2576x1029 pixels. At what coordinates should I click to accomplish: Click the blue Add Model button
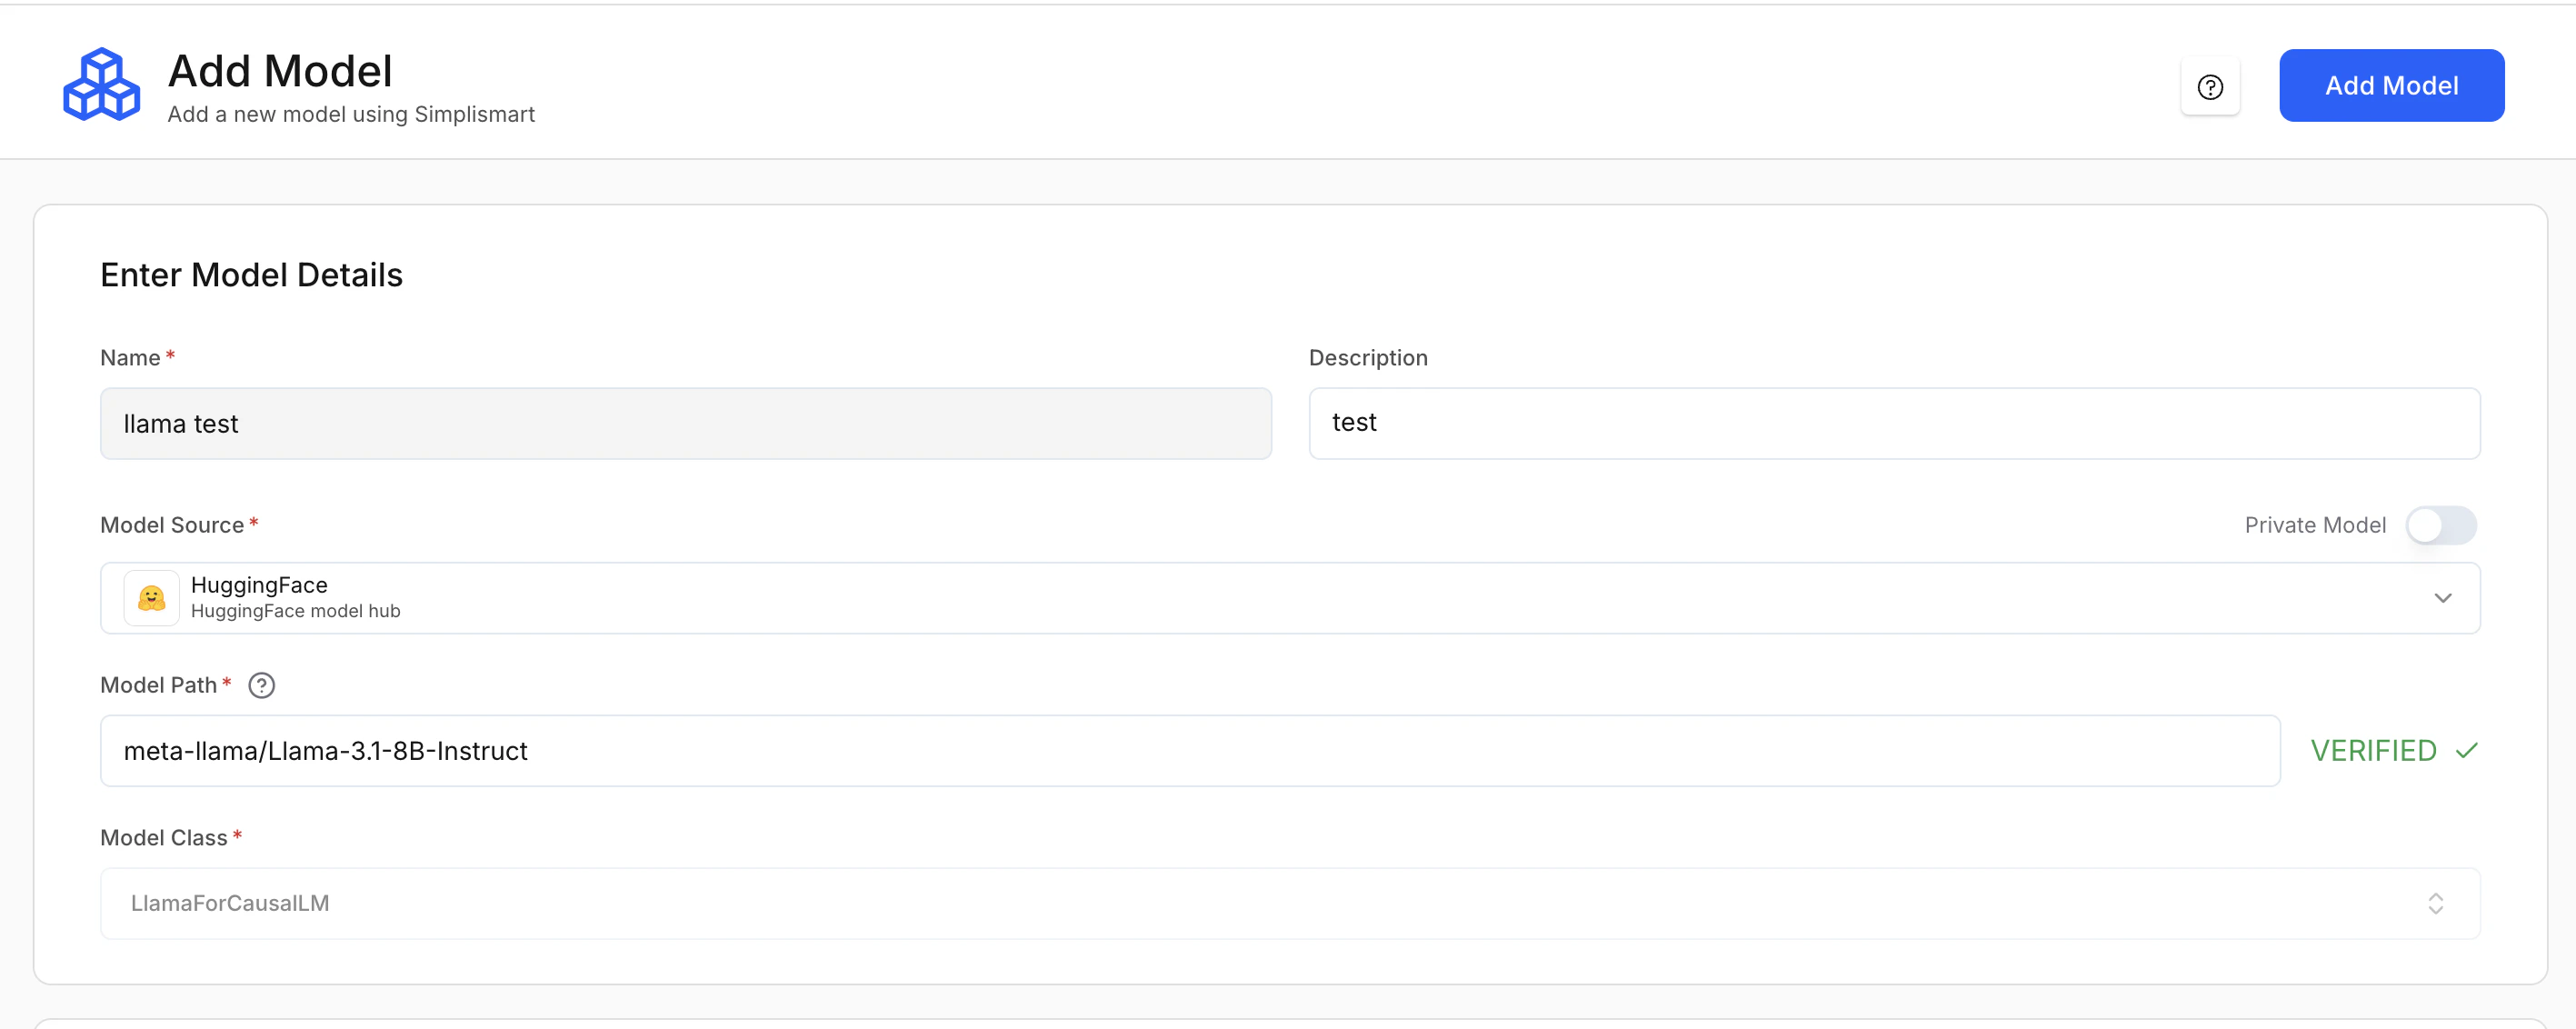pos(2391,85)
